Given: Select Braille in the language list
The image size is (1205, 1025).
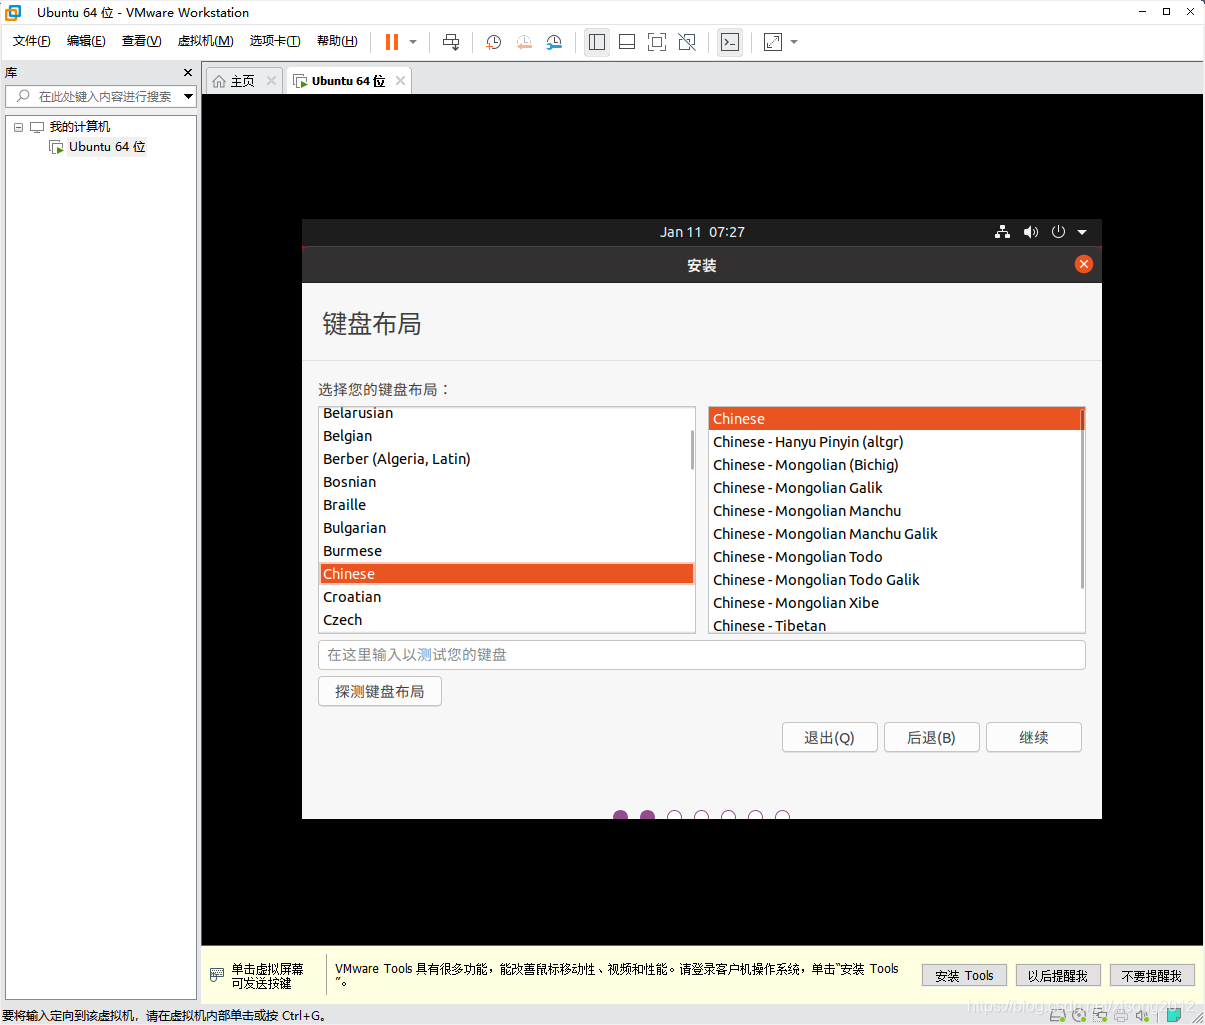Looking at the screenshot, I should tap(506, 505).
